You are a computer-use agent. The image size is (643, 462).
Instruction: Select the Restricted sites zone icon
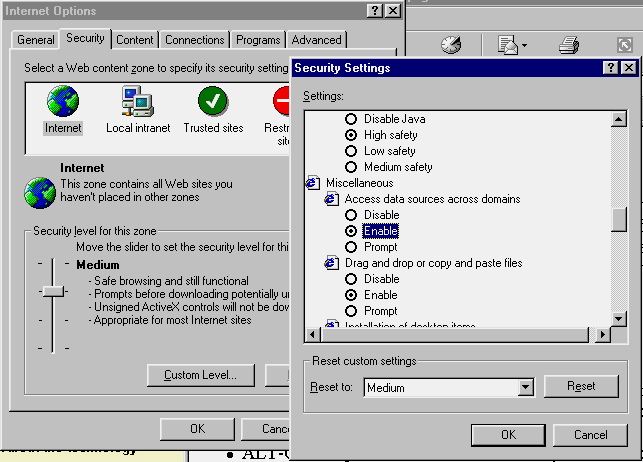tap(281, 102)
